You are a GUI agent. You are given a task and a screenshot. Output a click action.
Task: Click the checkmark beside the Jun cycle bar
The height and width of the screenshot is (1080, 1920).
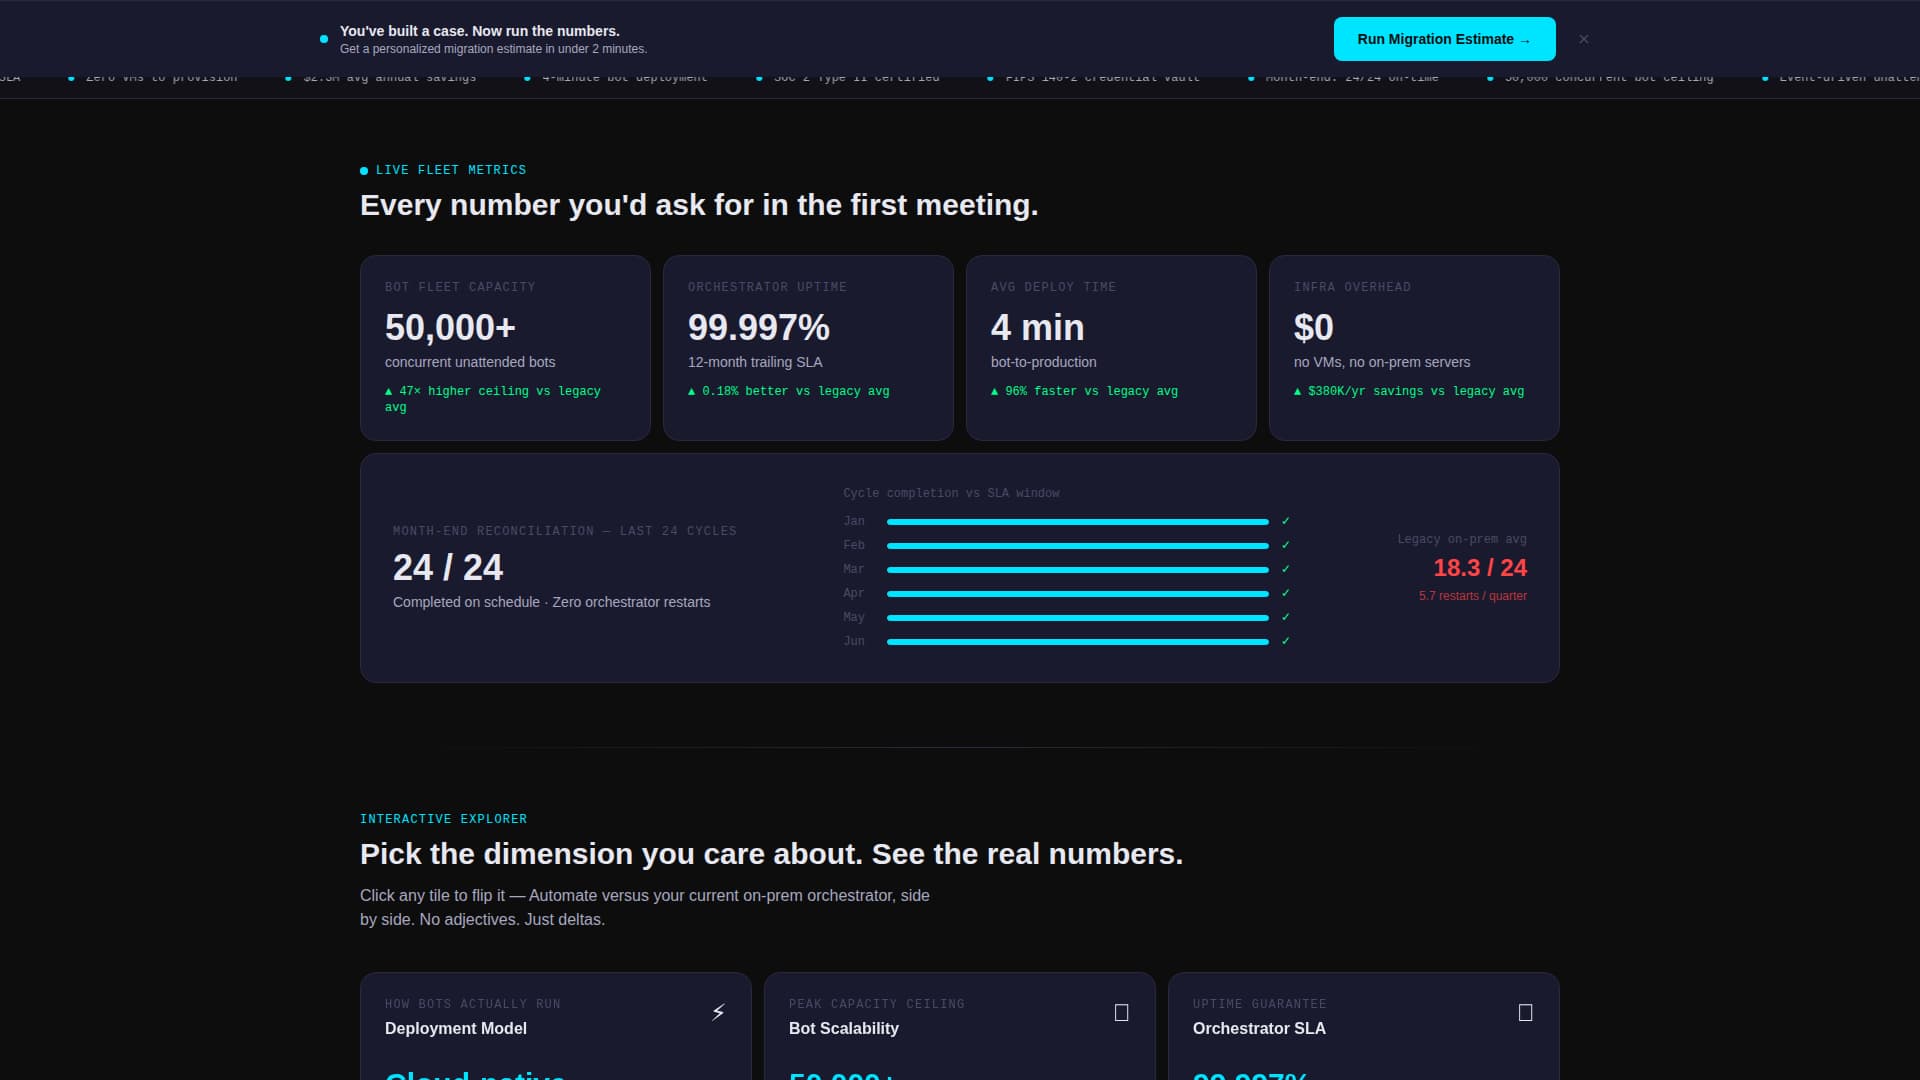point(1286,641)
